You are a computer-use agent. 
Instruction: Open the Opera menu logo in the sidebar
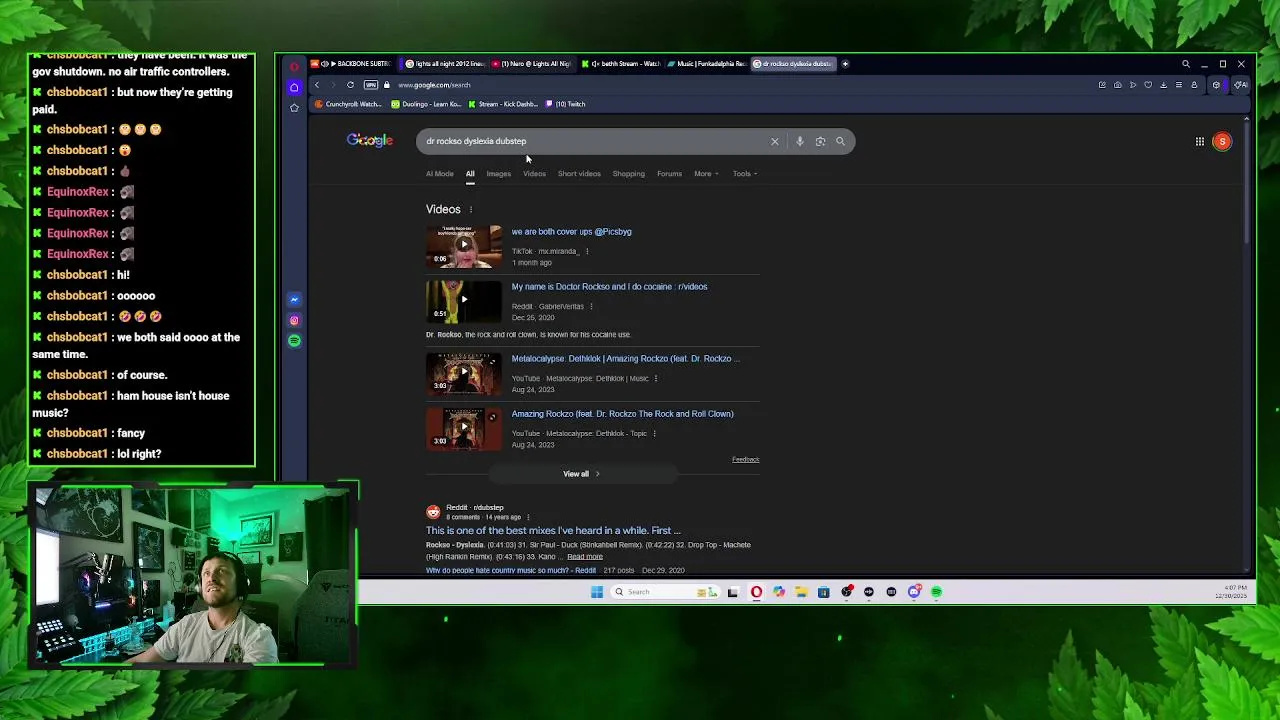(x=294, y=66)
